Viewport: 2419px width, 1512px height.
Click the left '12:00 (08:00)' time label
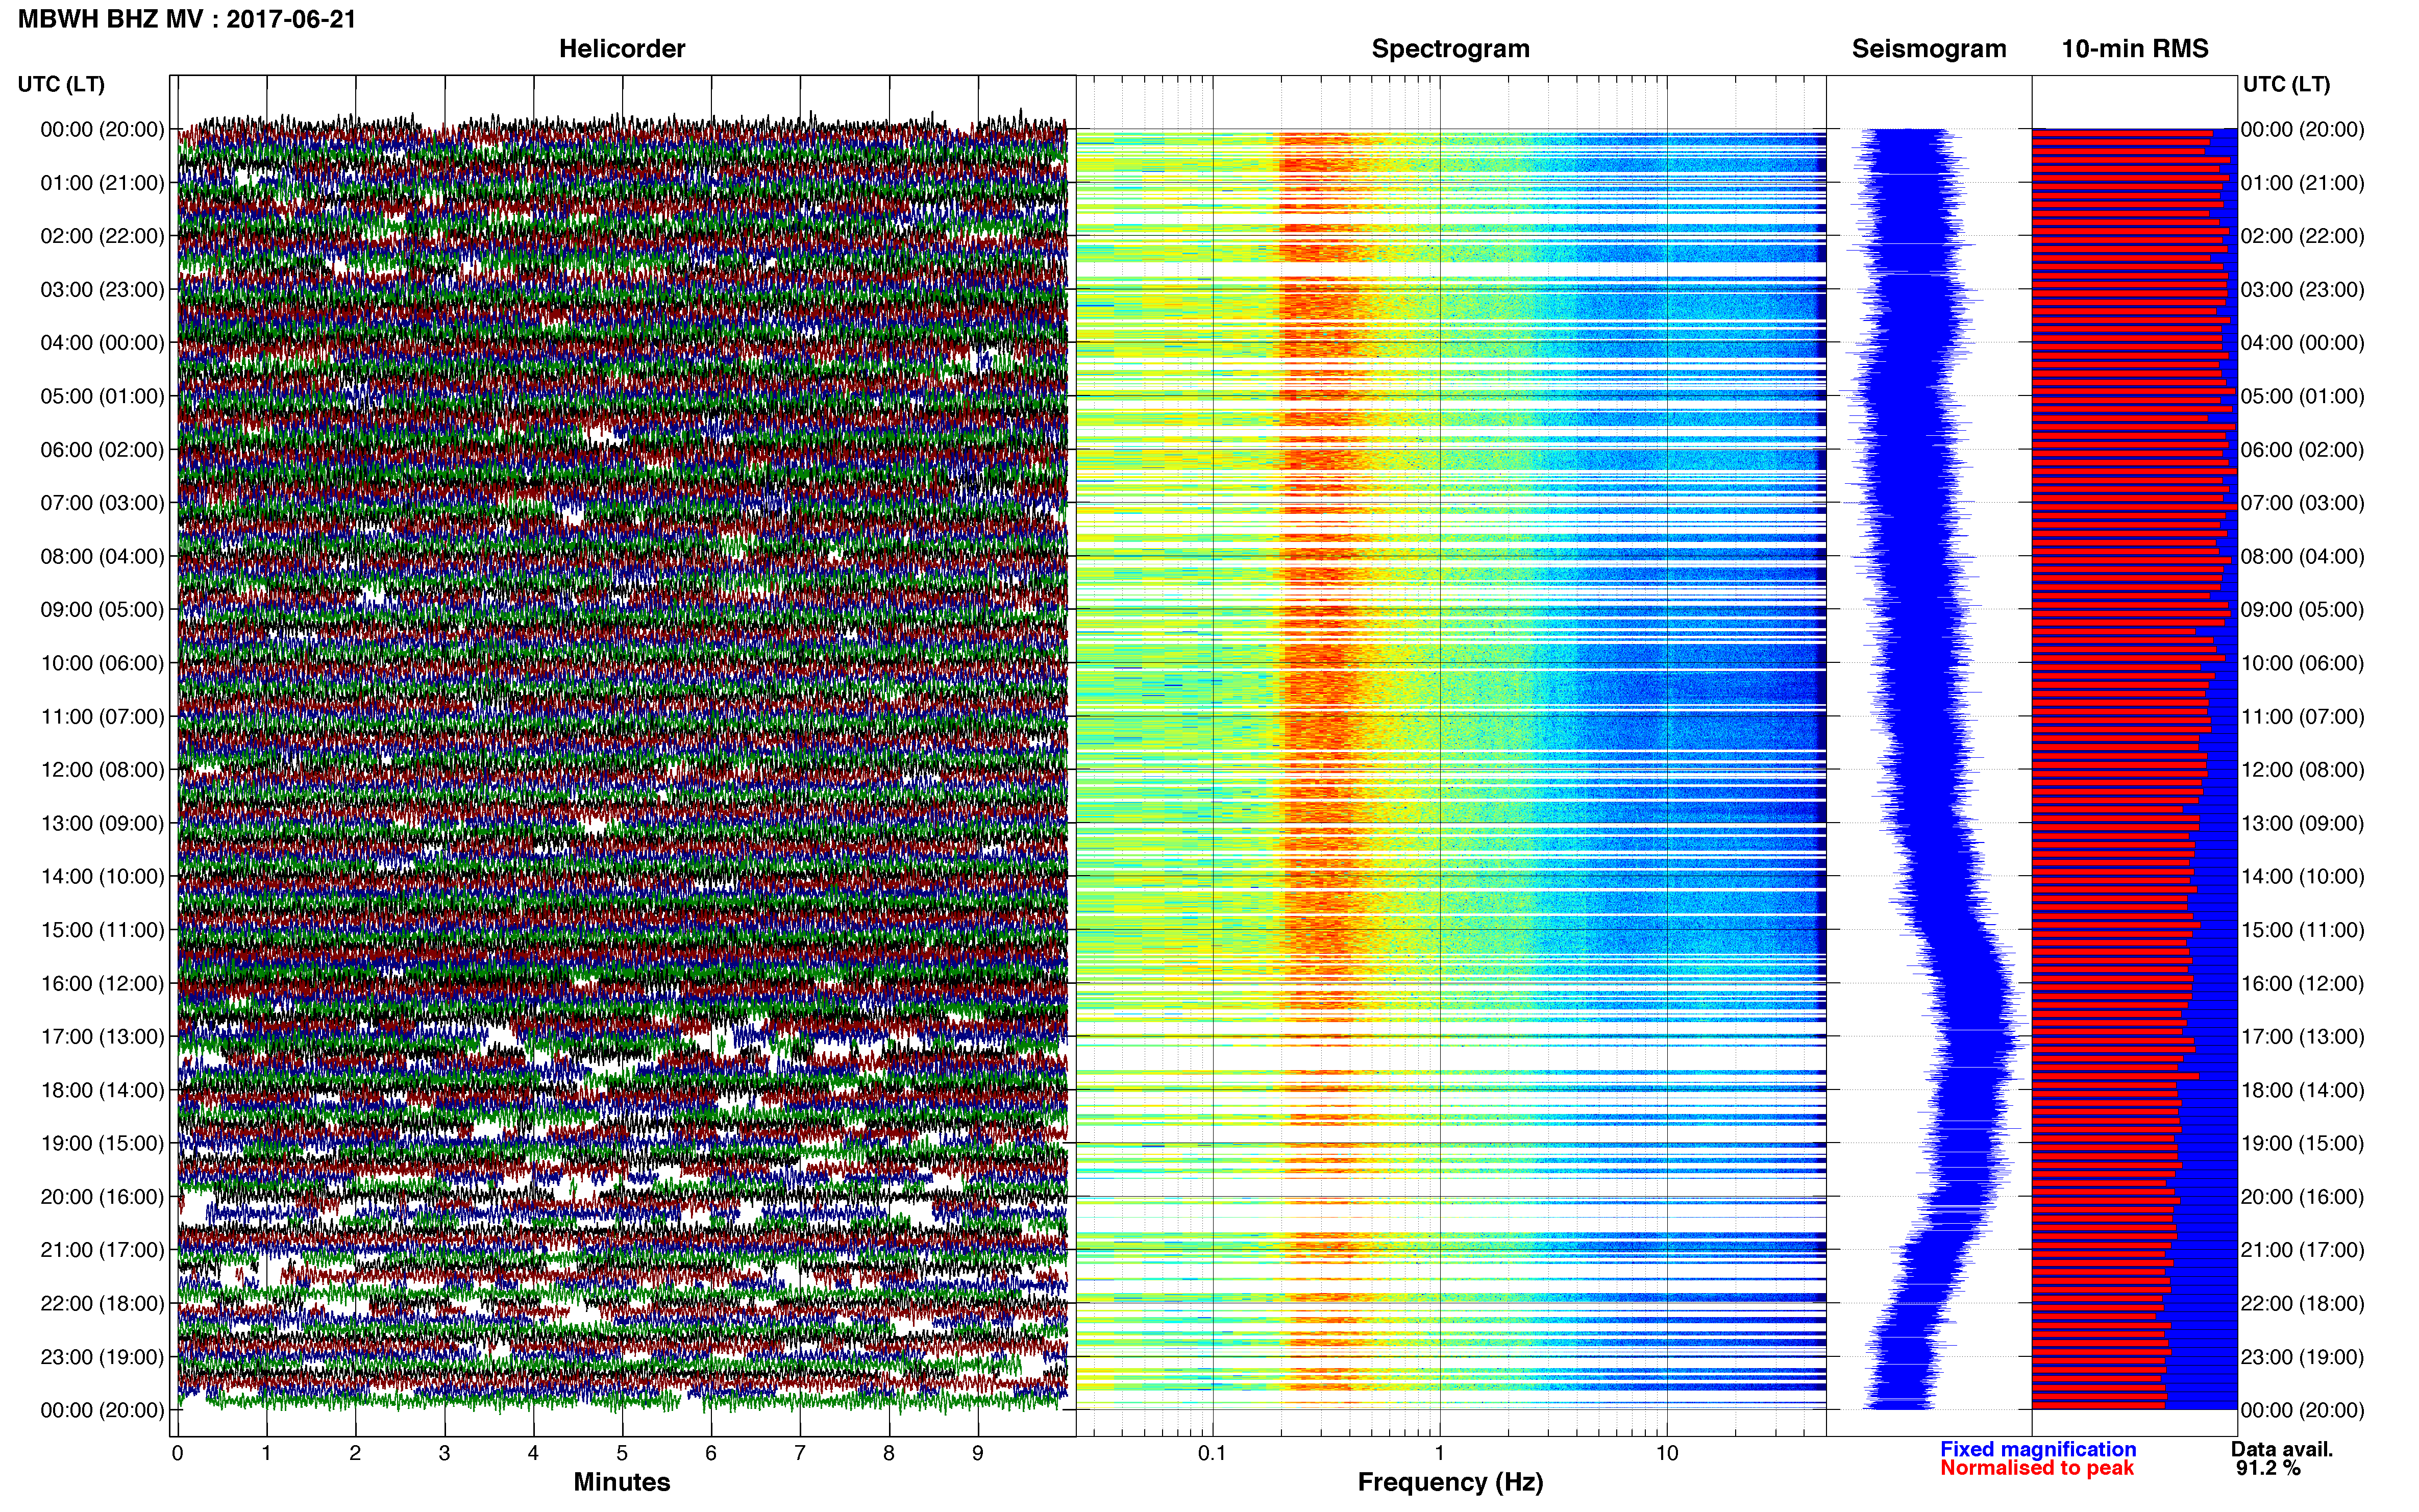pos(102,770)
